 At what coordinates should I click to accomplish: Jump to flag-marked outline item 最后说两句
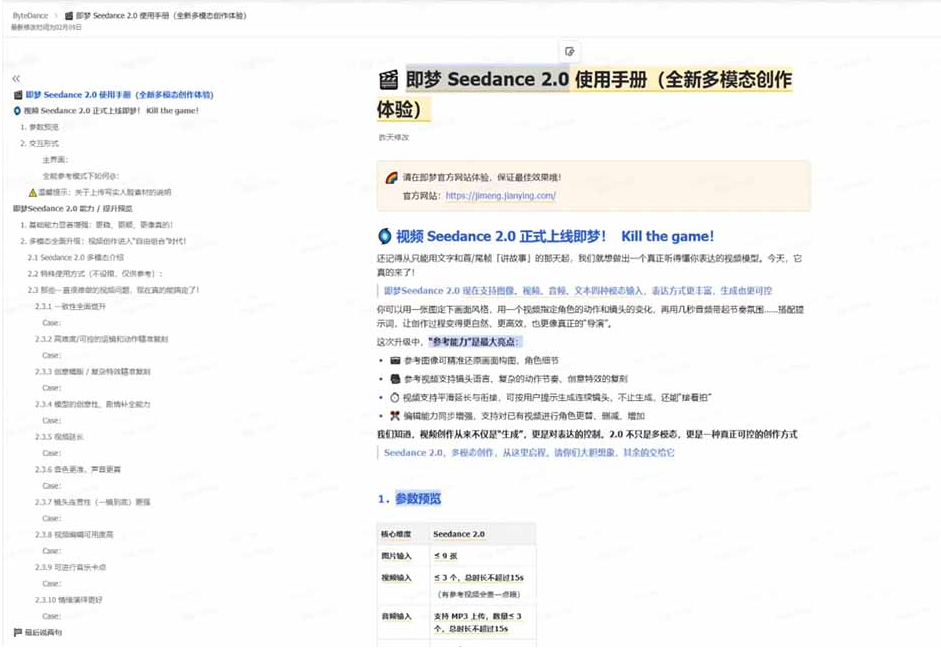pos(37,632)
